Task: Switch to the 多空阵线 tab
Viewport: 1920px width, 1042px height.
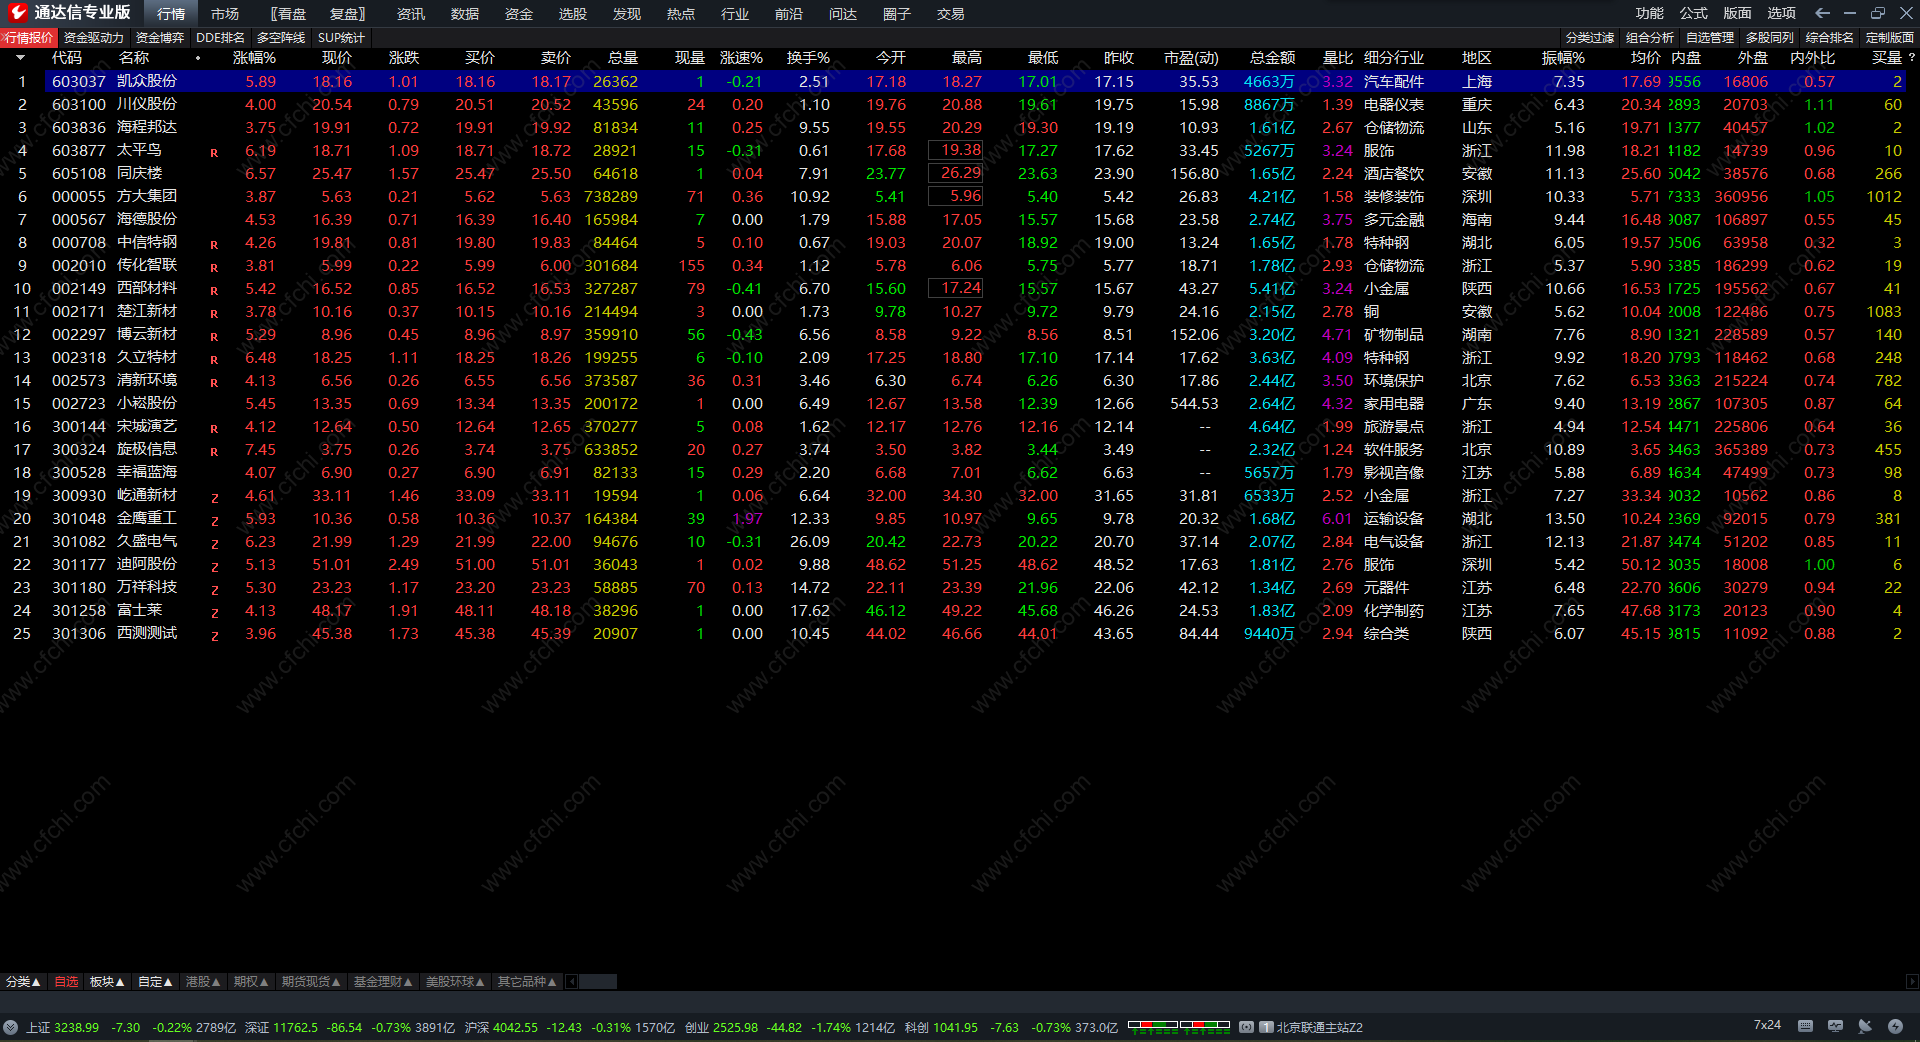Action: (x=281, y=38)
